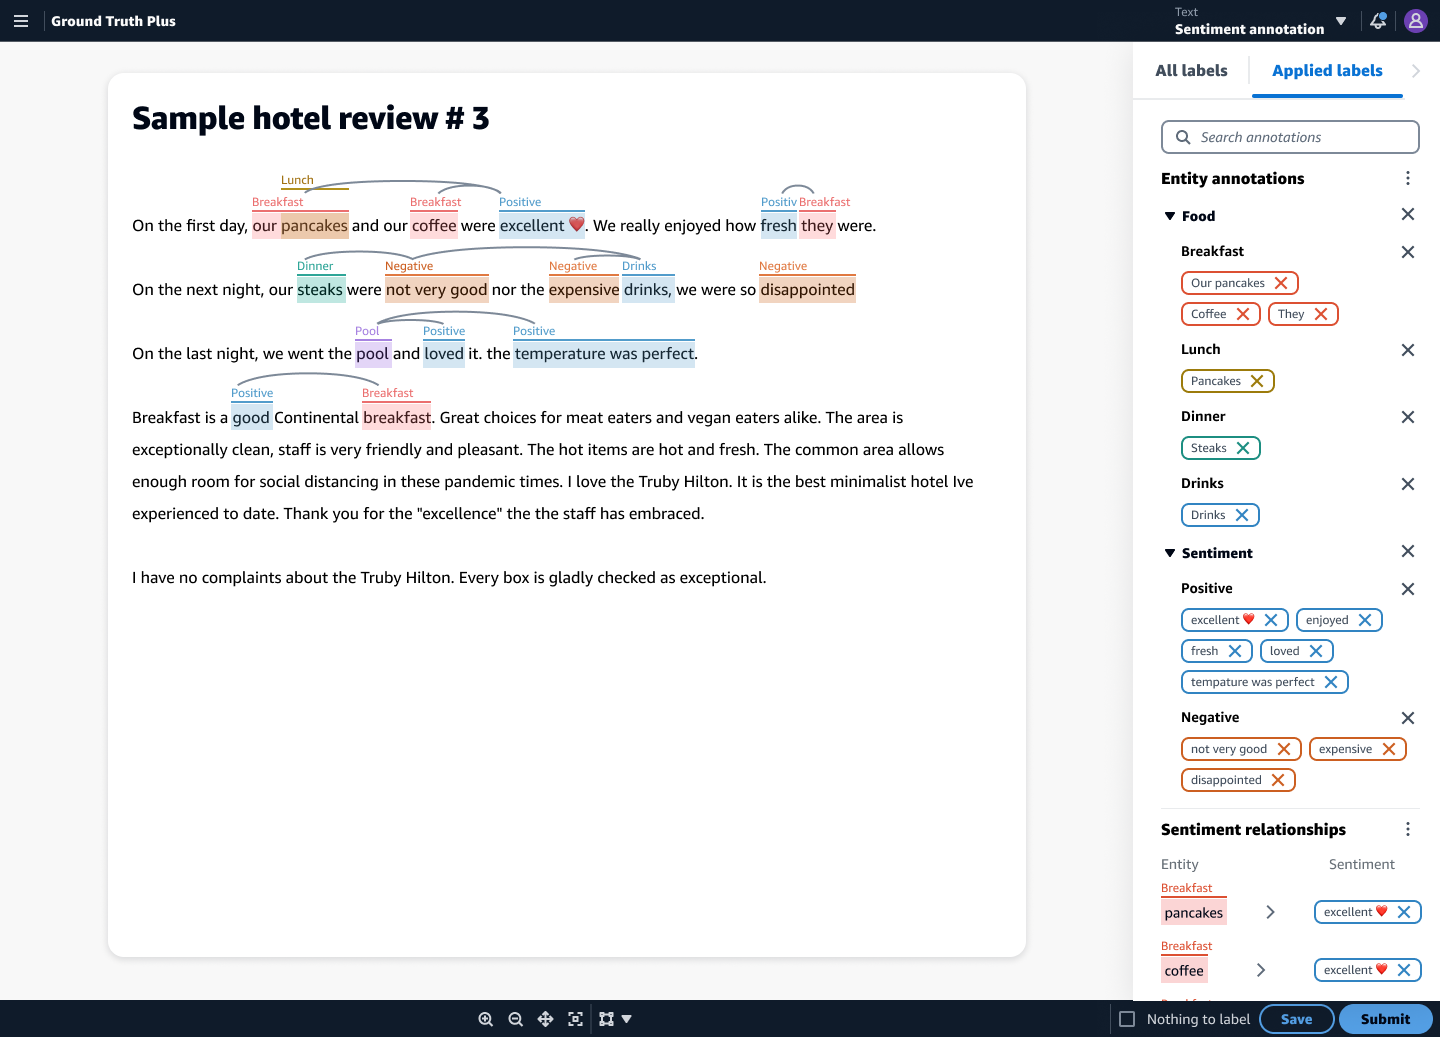The width and height of the screenshot is (1440, 1037).
Task: Open the notifications bell
Action: [1378, 21]
